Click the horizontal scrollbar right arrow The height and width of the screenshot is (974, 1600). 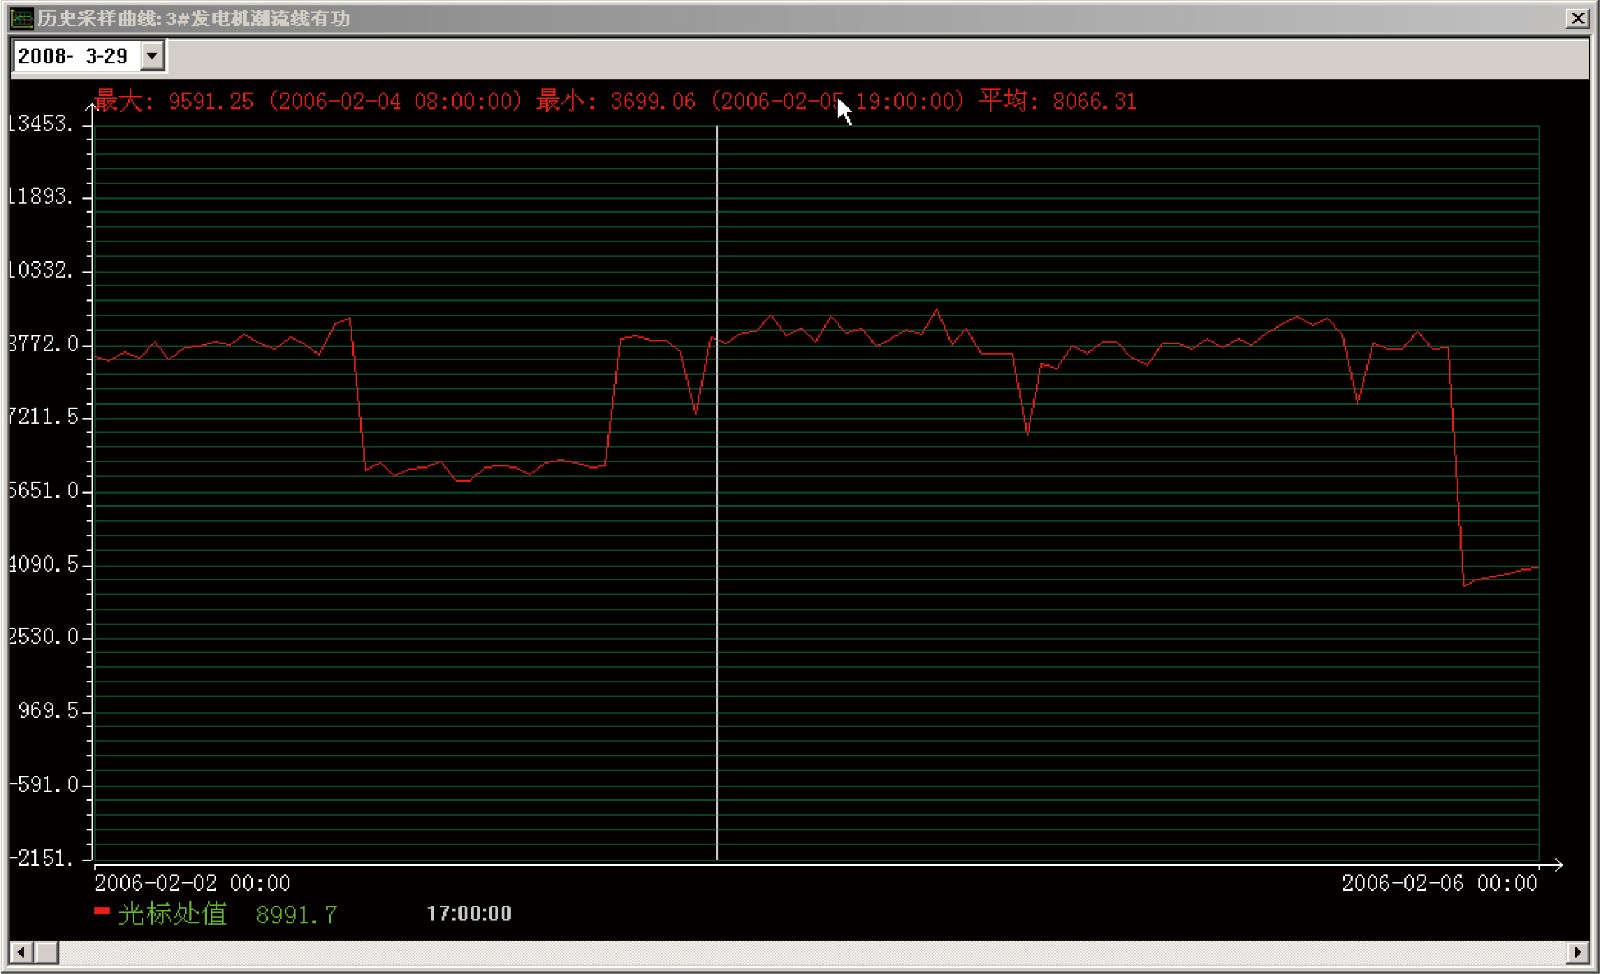[x=1578, y=952]
